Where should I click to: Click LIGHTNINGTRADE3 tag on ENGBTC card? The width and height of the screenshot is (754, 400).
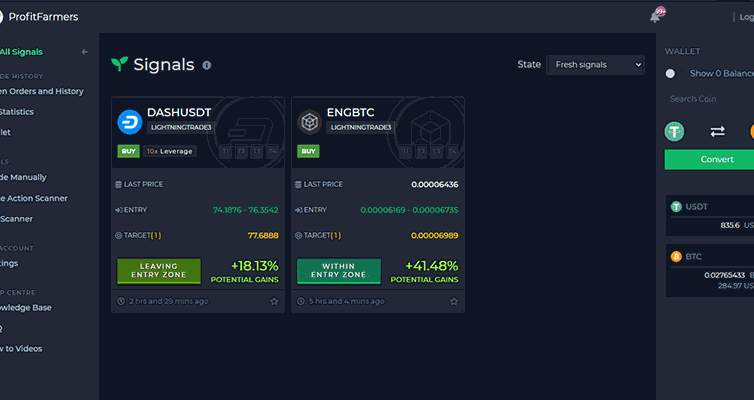tap(361, 127)
